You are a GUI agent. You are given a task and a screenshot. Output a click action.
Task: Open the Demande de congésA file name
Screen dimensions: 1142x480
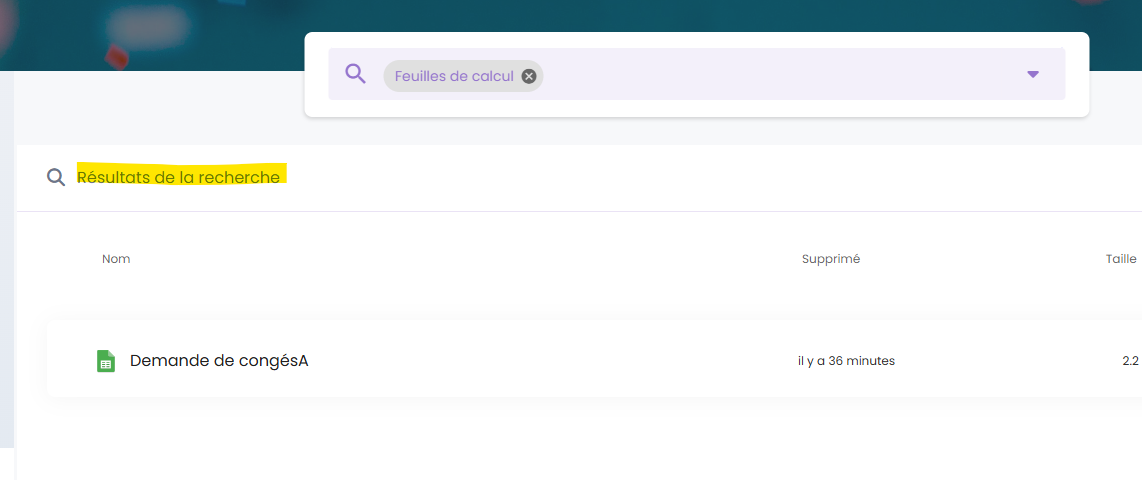(x=219, y=361)
